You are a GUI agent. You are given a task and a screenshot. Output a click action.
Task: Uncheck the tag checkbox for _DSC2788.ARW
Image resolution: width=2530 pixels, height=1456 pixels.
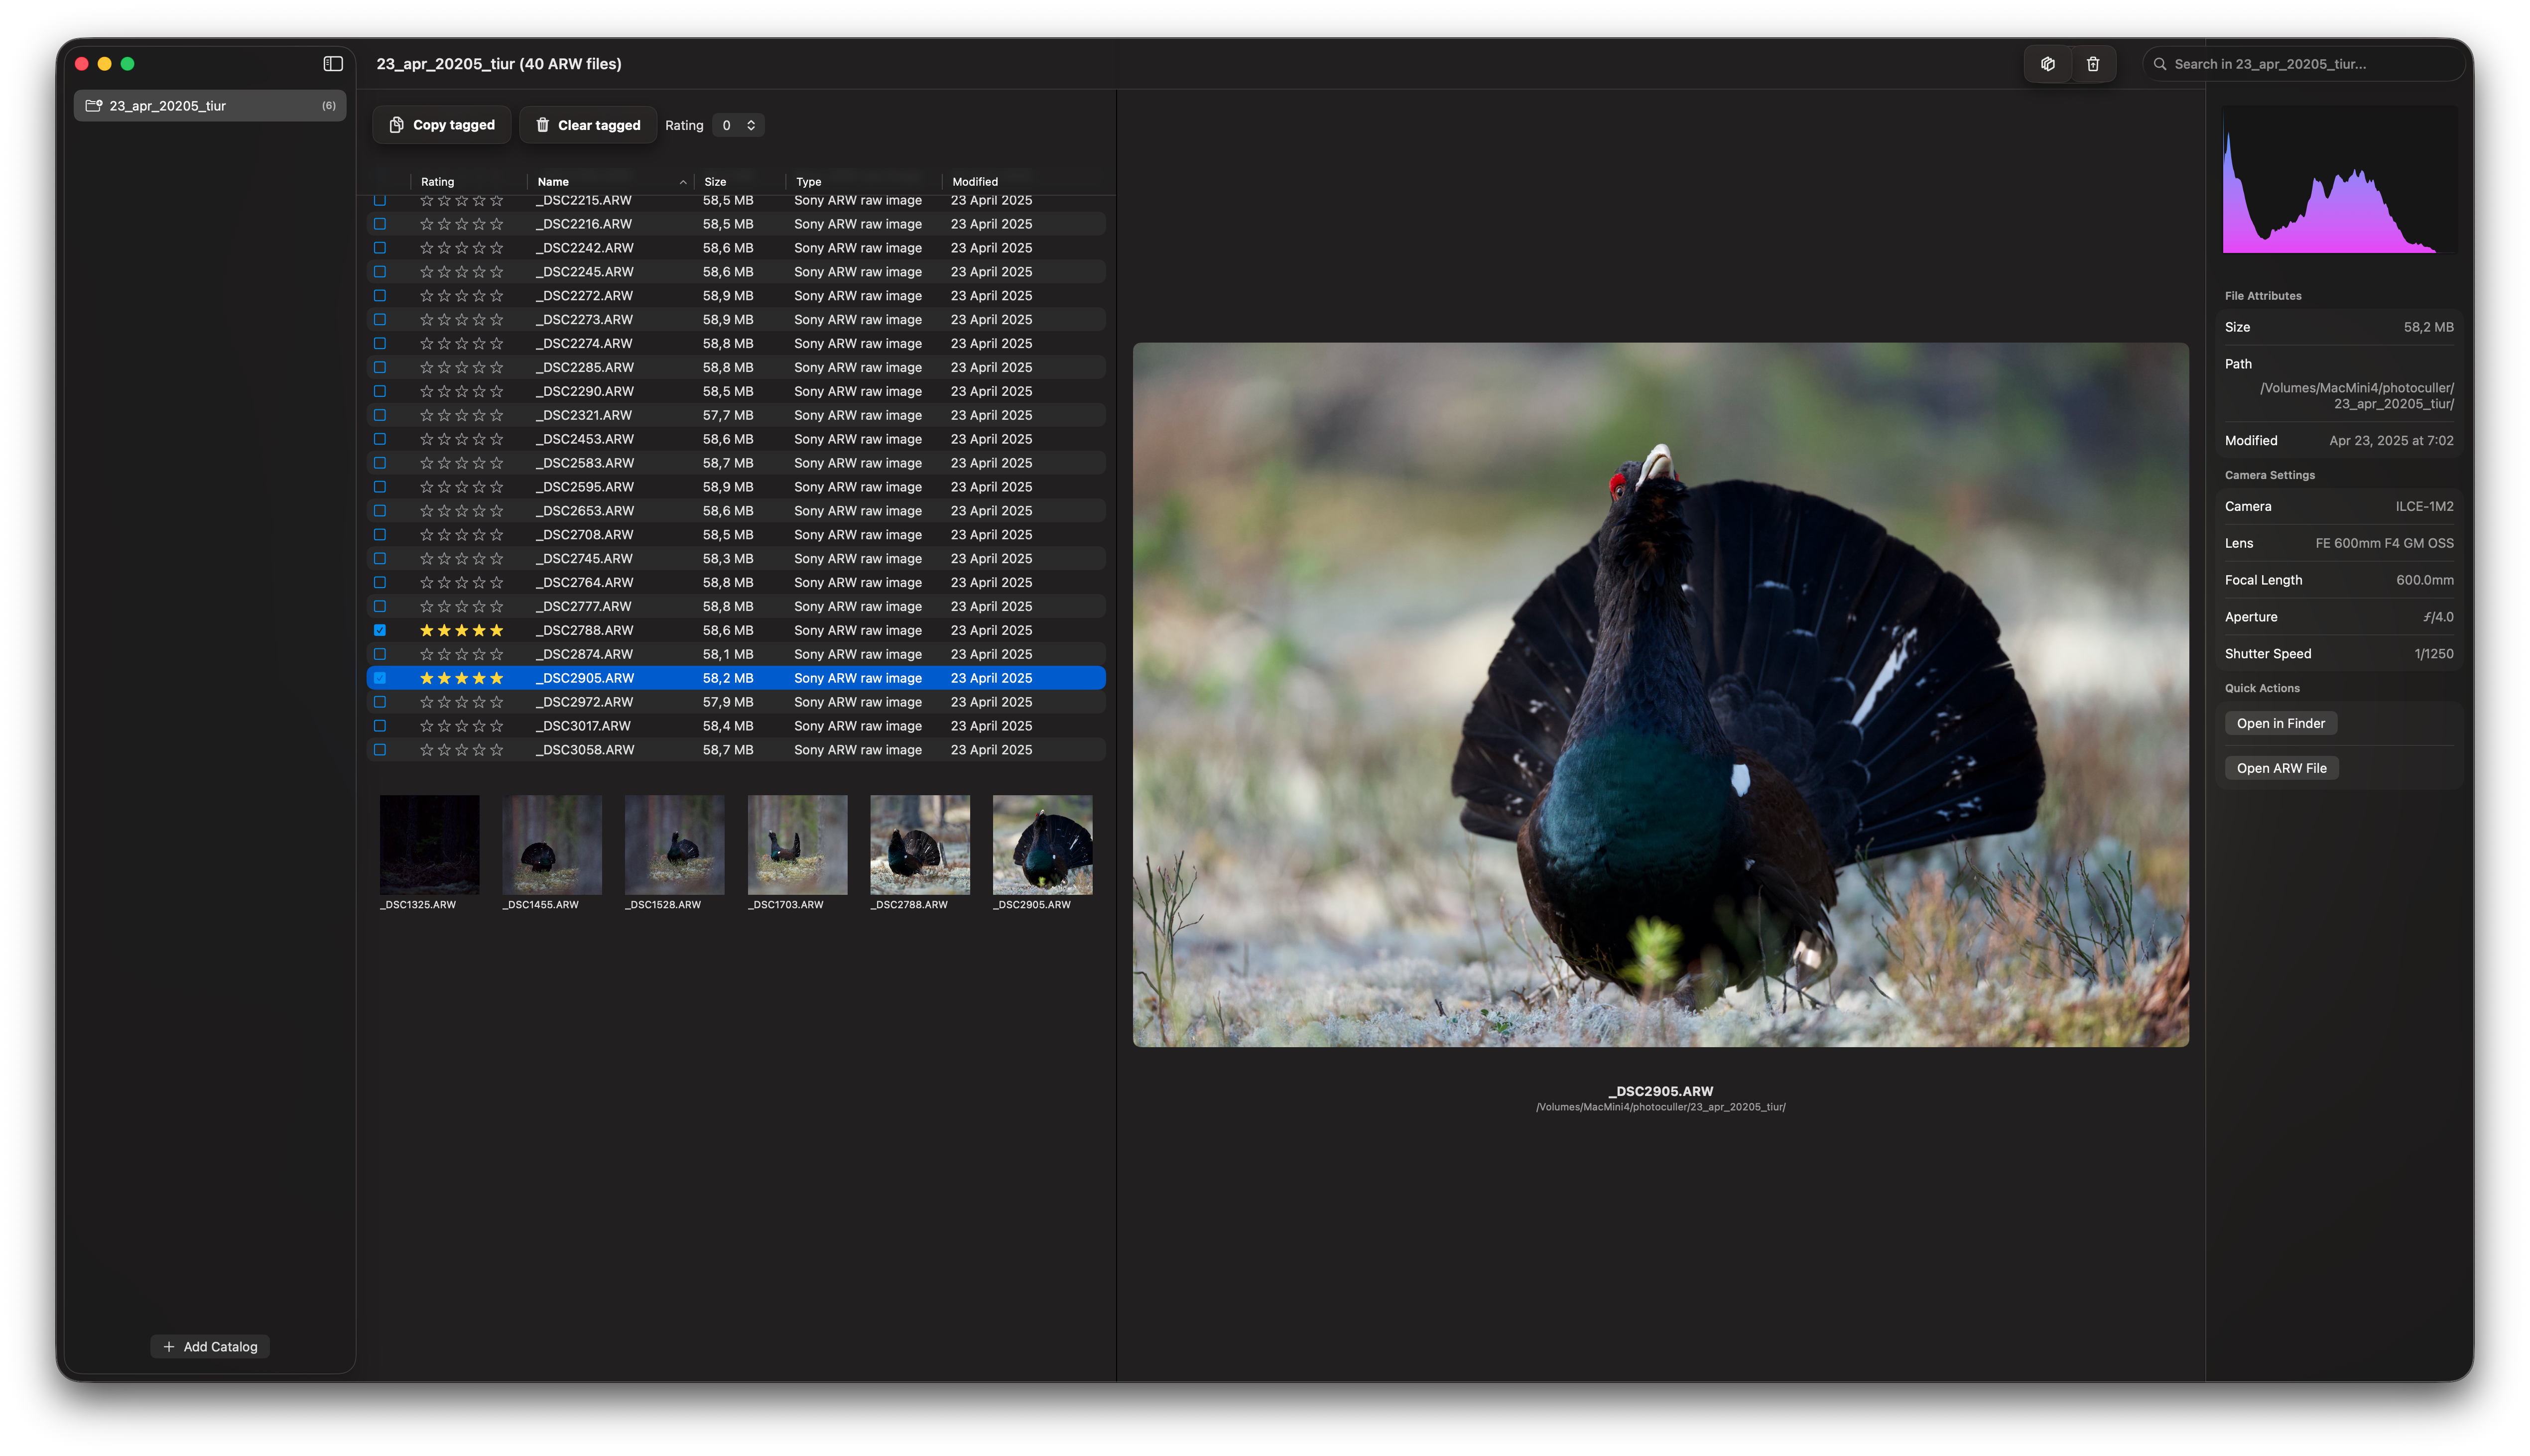tap(380, 630)
